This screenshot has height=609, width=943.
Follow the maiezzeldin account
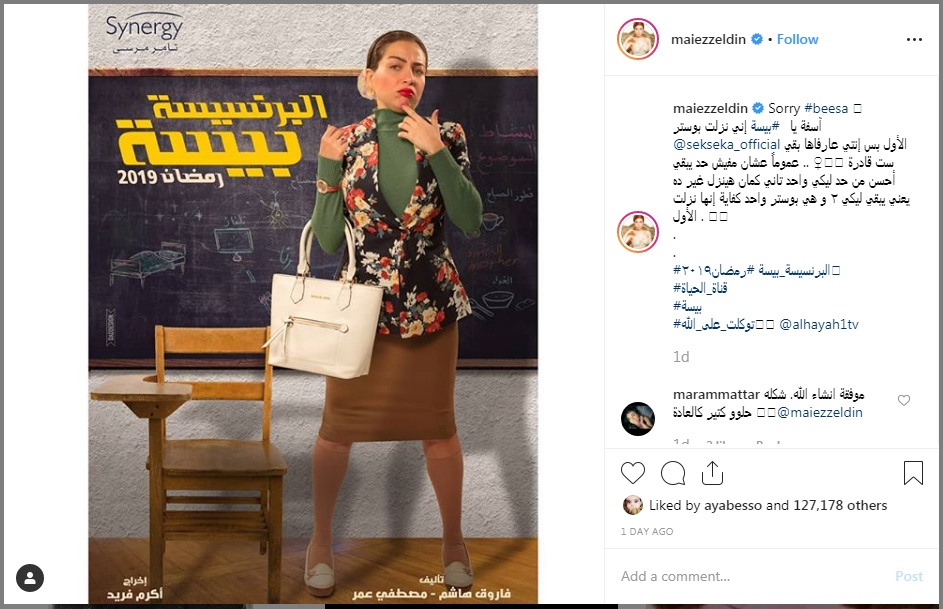(x=797, y=39)
